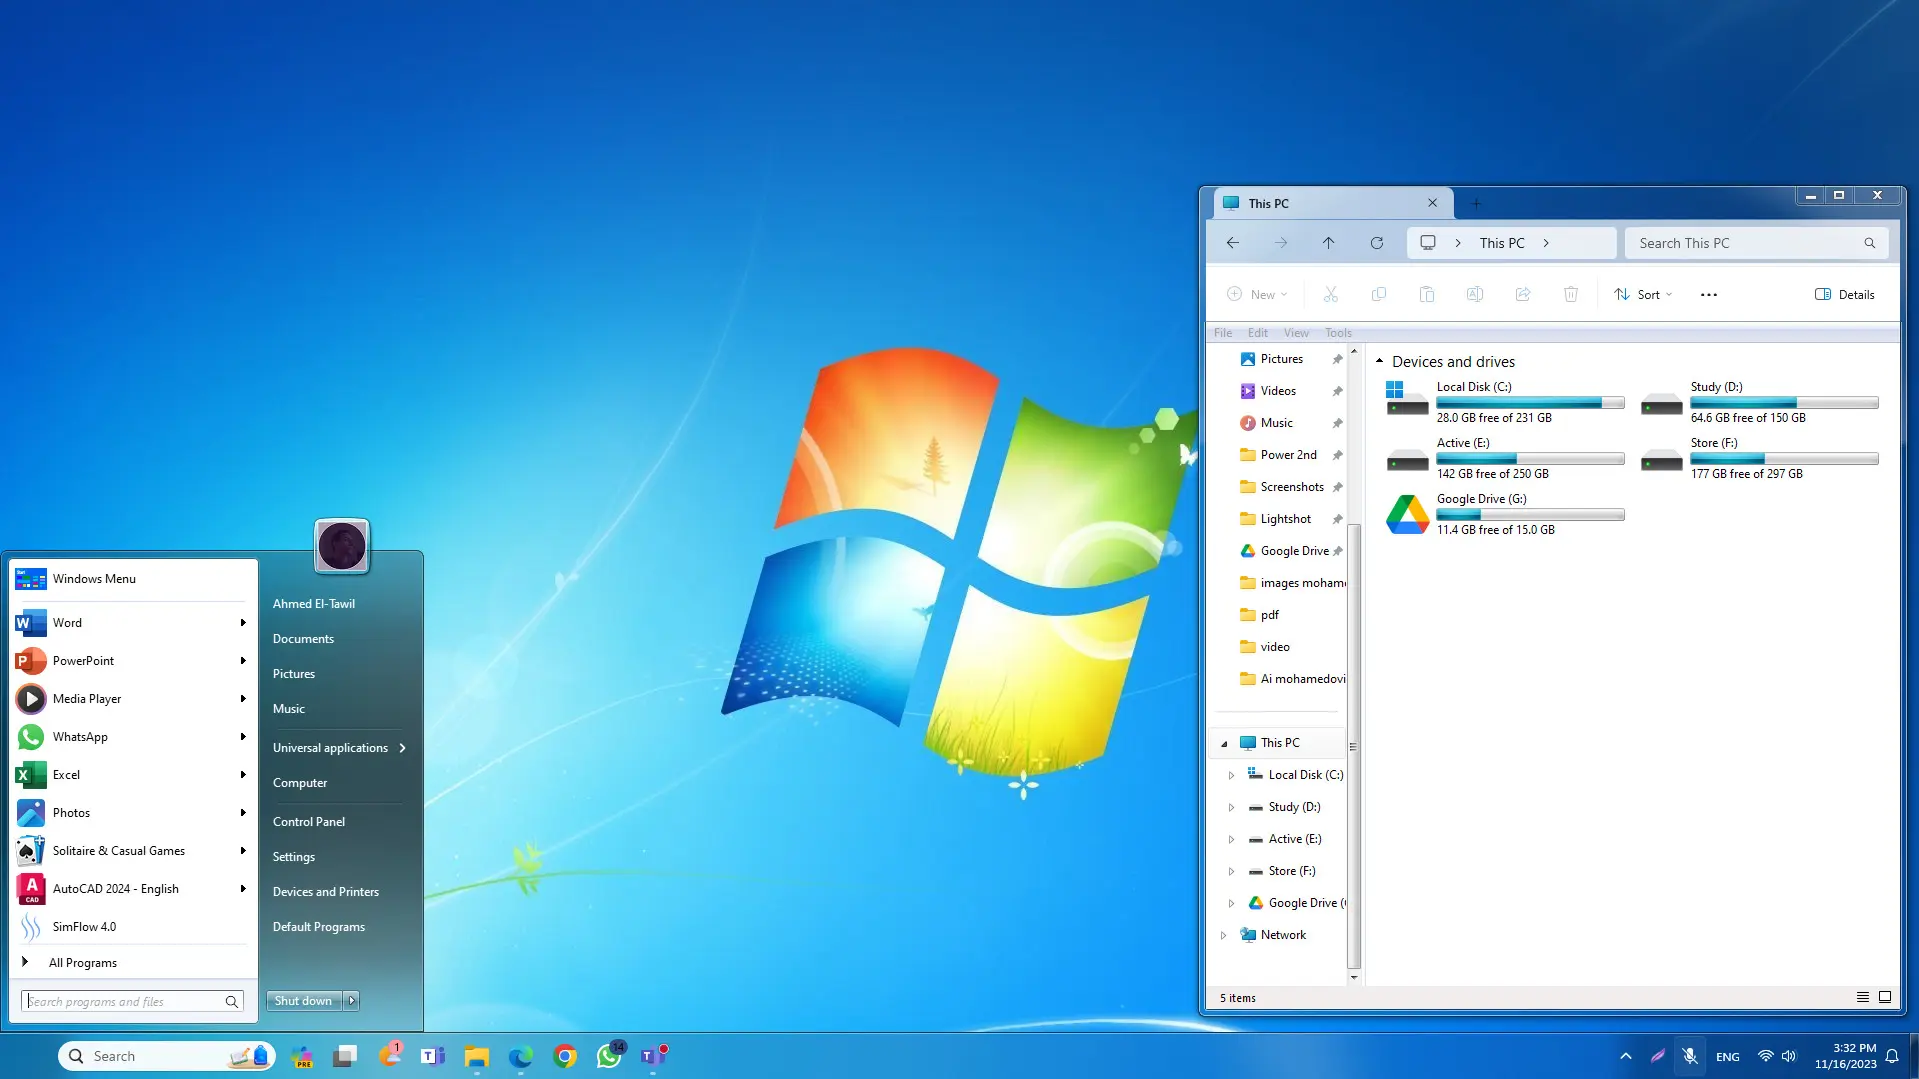This screenshot has width=1919, height=1079.
Task: Open Google Chrome from the taskbar
Action: [565, 1056]
